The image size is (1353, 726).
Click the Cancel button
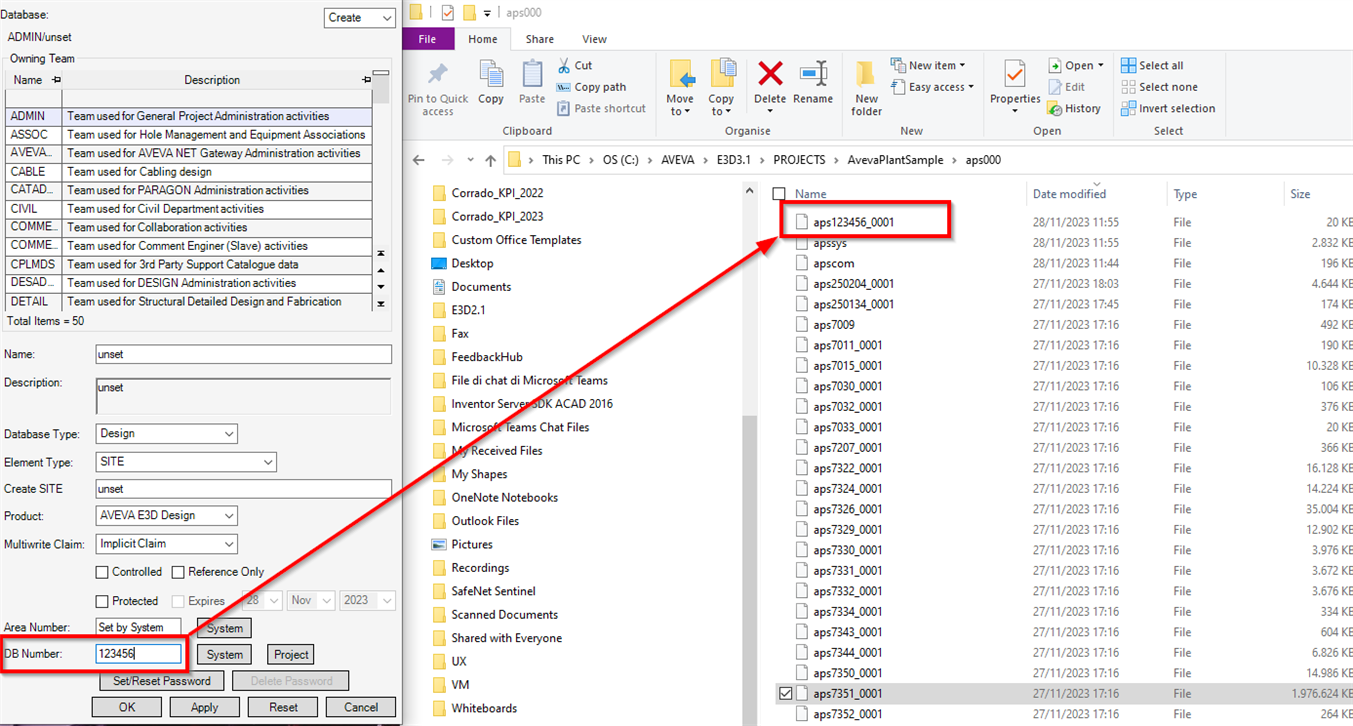pyautogui.click(x=361, y=707)
